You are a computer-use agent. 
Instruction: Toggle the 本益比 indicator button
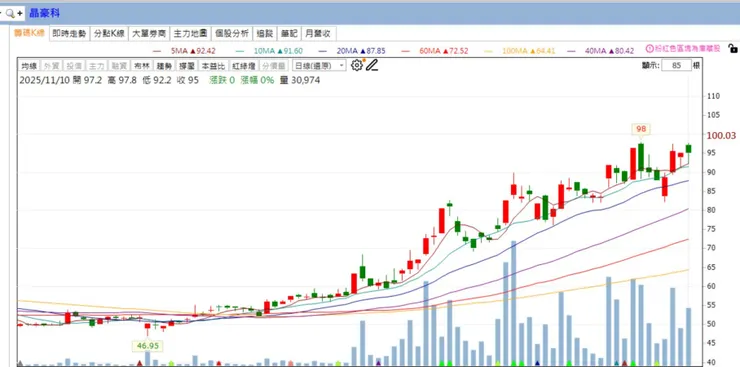click(213, 66)
